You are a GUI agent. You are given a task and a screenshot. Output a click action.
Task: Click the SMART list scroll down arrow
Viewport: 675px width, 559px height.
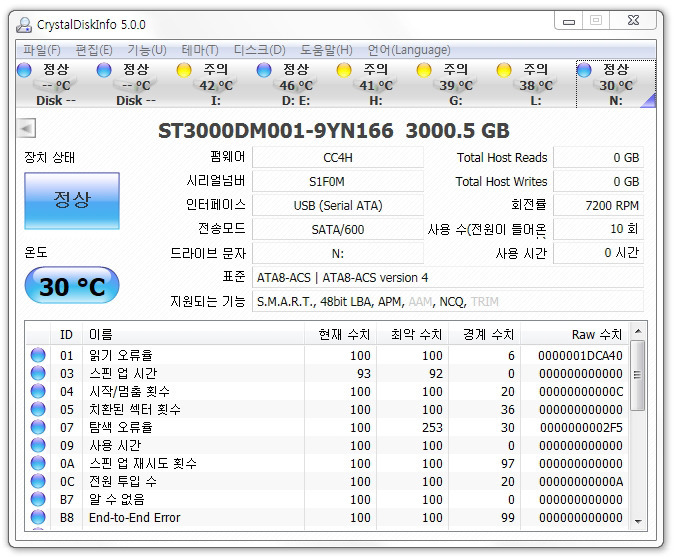click(x=638, y=522)
